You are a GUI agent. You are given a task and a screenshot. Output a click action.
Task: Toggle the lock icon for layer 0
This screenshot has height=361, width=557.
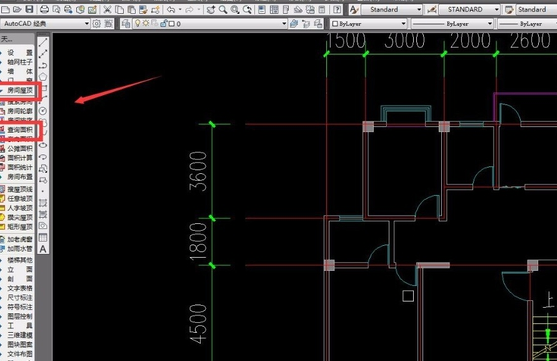[163, 24]
